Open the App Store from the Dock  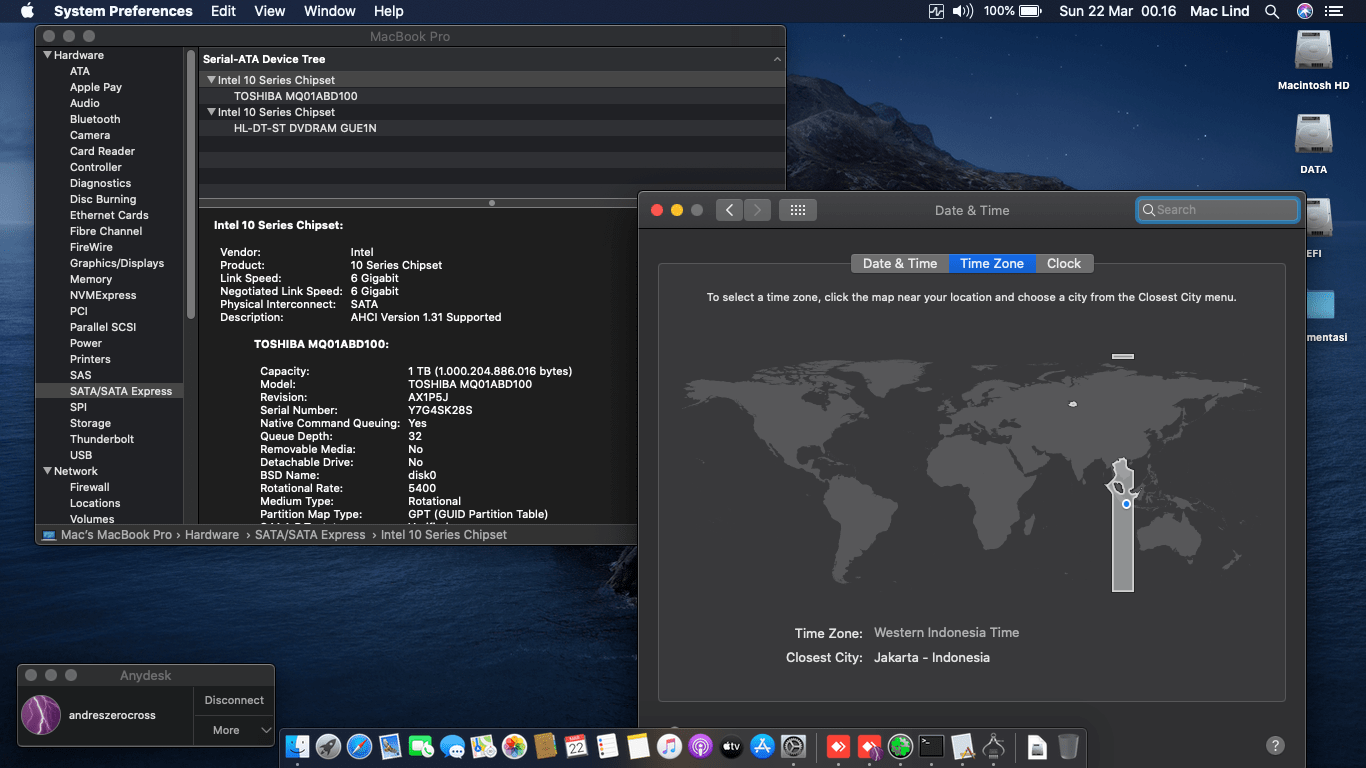click(762, 746)
